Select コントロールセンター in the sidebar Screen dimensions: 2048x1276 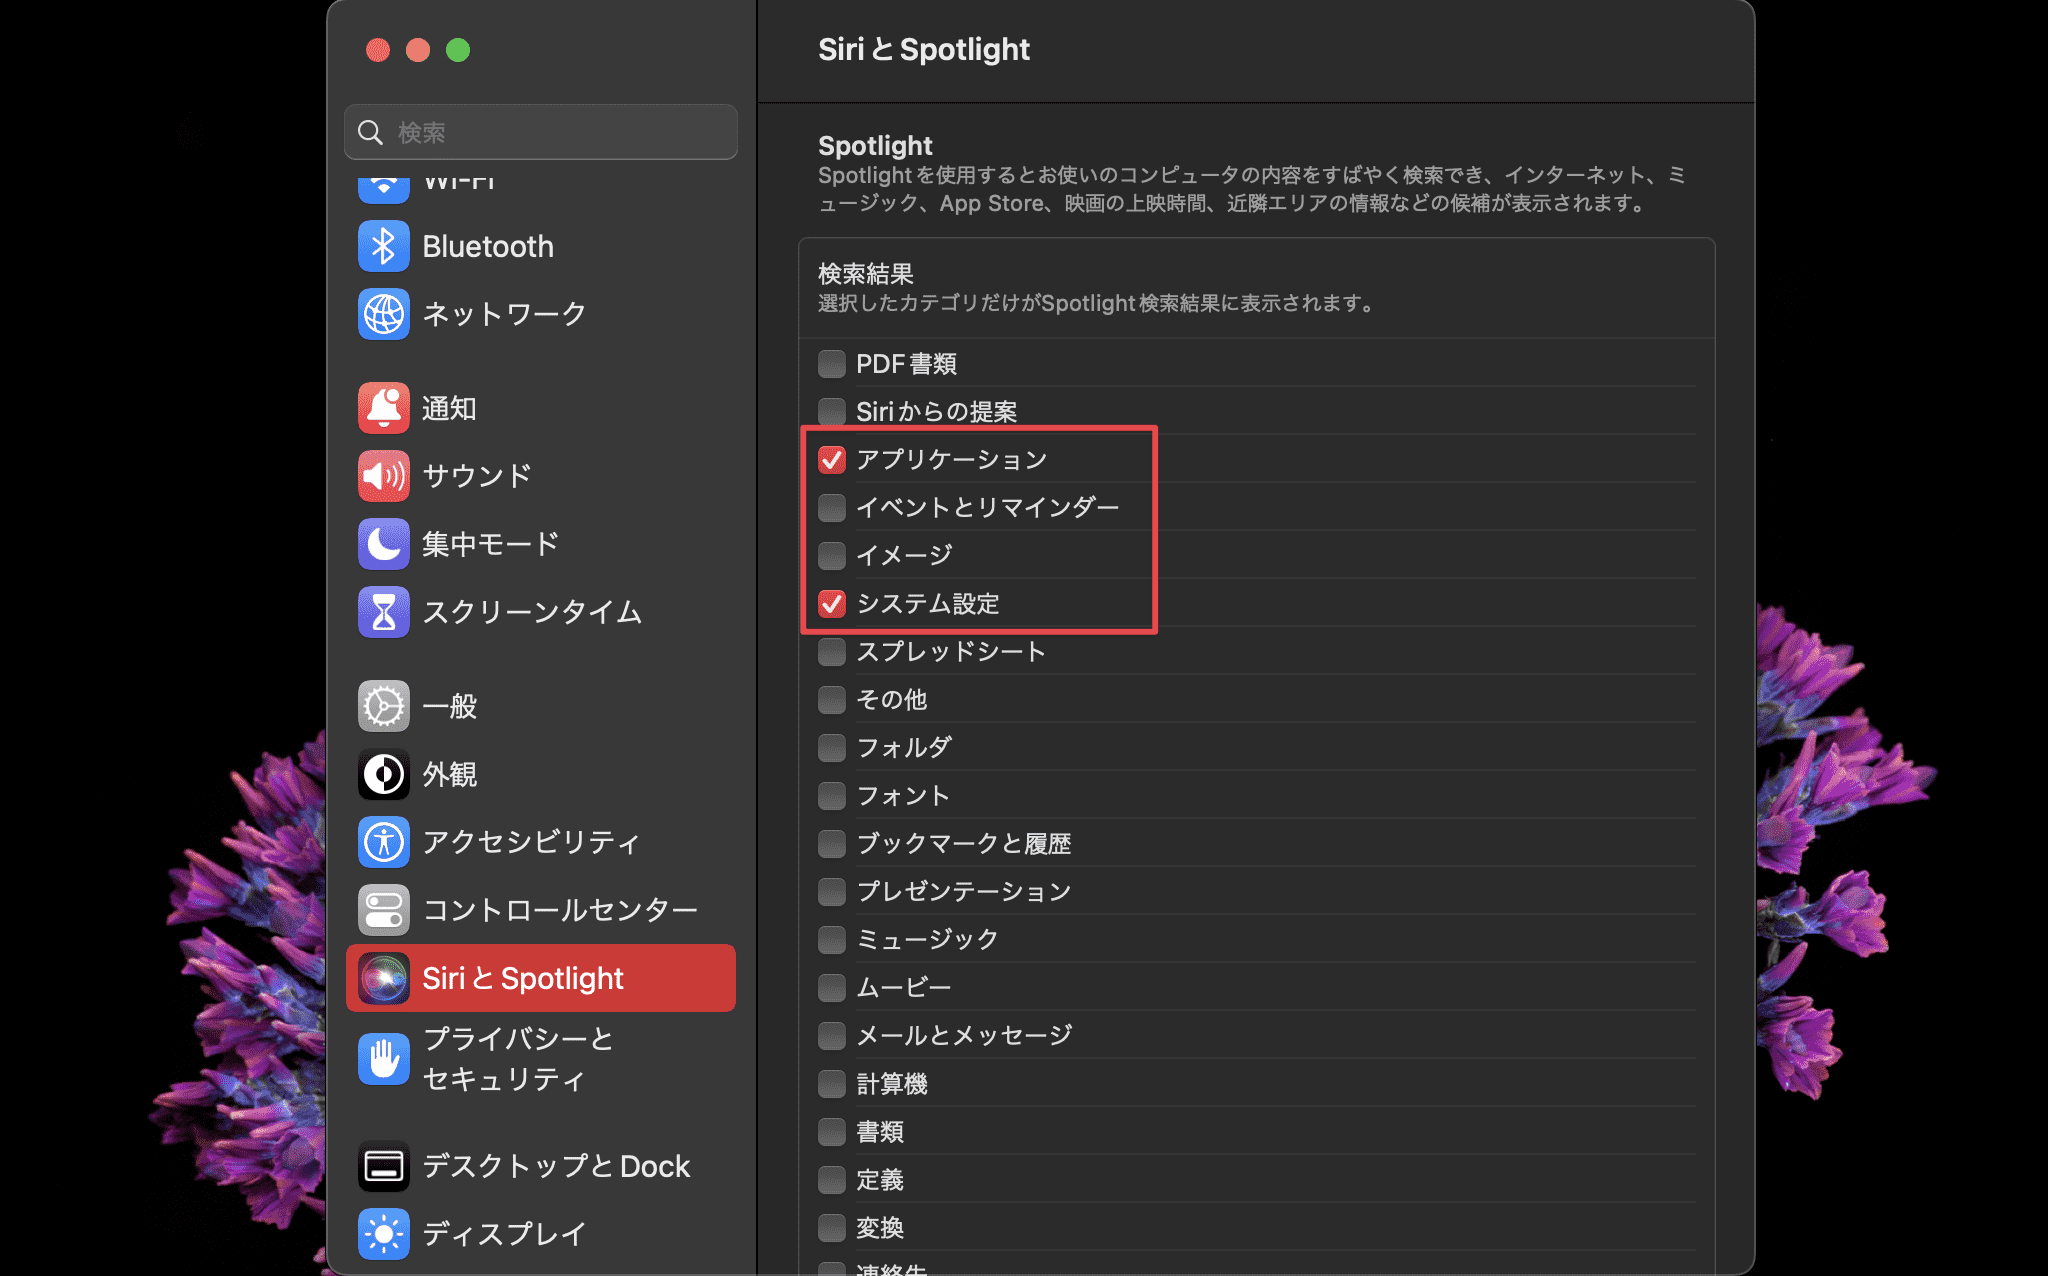coord(560,910)
